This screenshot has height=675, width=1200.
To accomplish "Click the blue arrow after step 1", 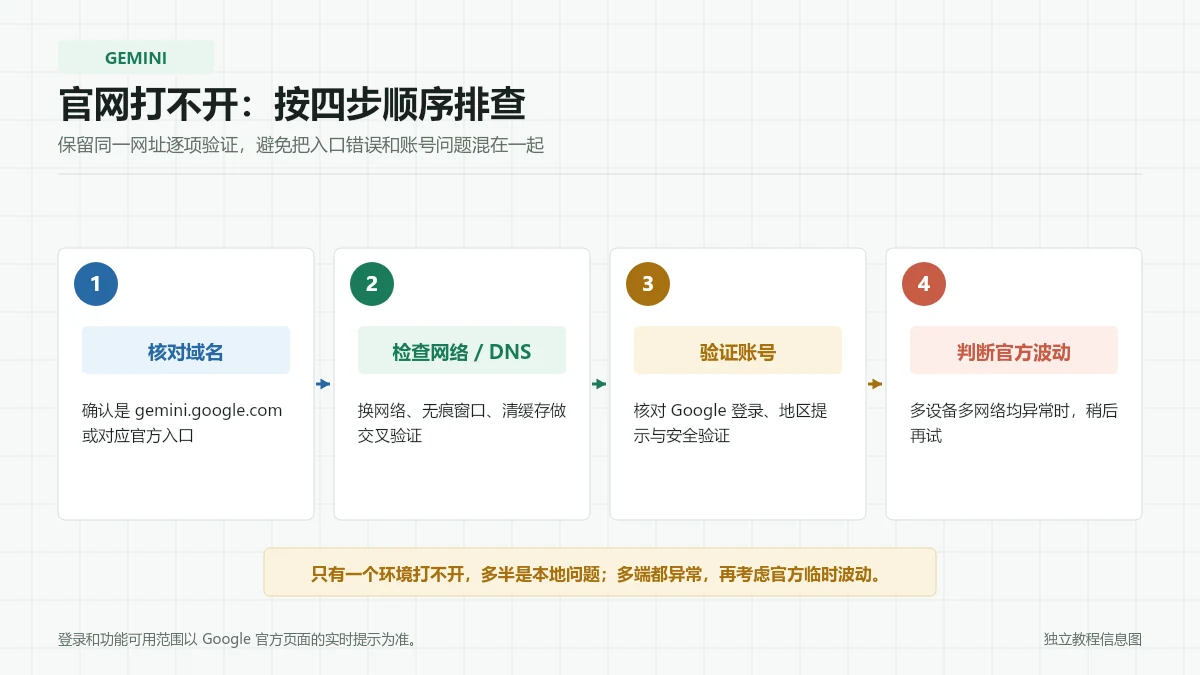I will [323, 384].
